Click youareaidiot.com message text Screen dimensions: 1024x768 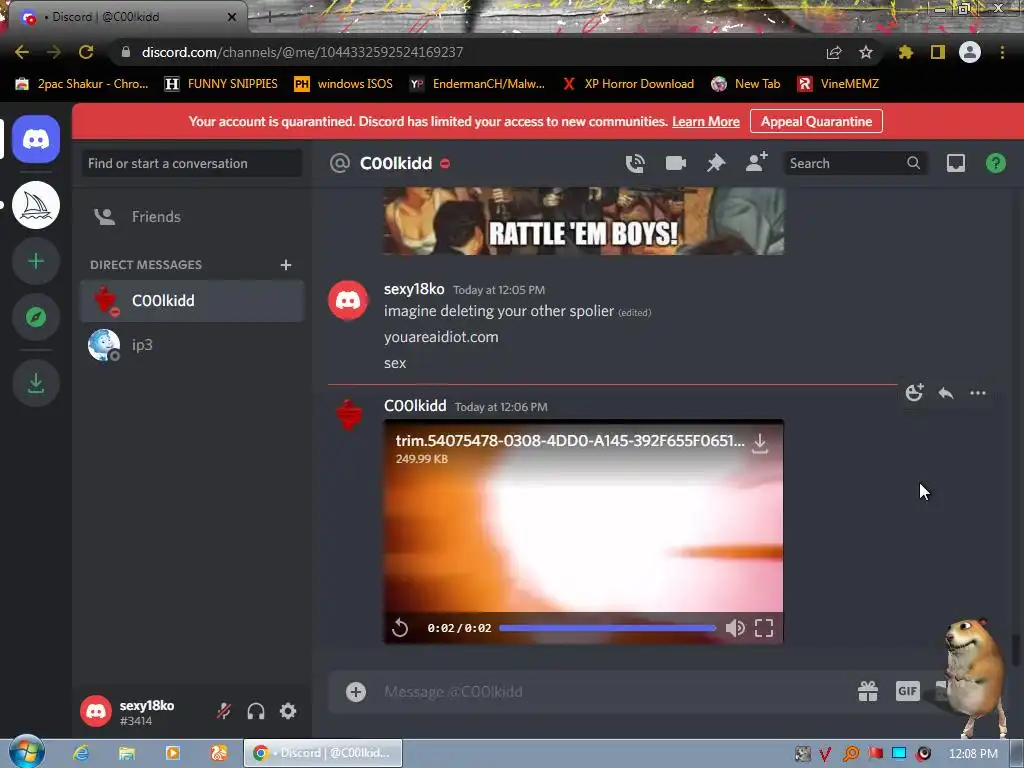[441, 337]
